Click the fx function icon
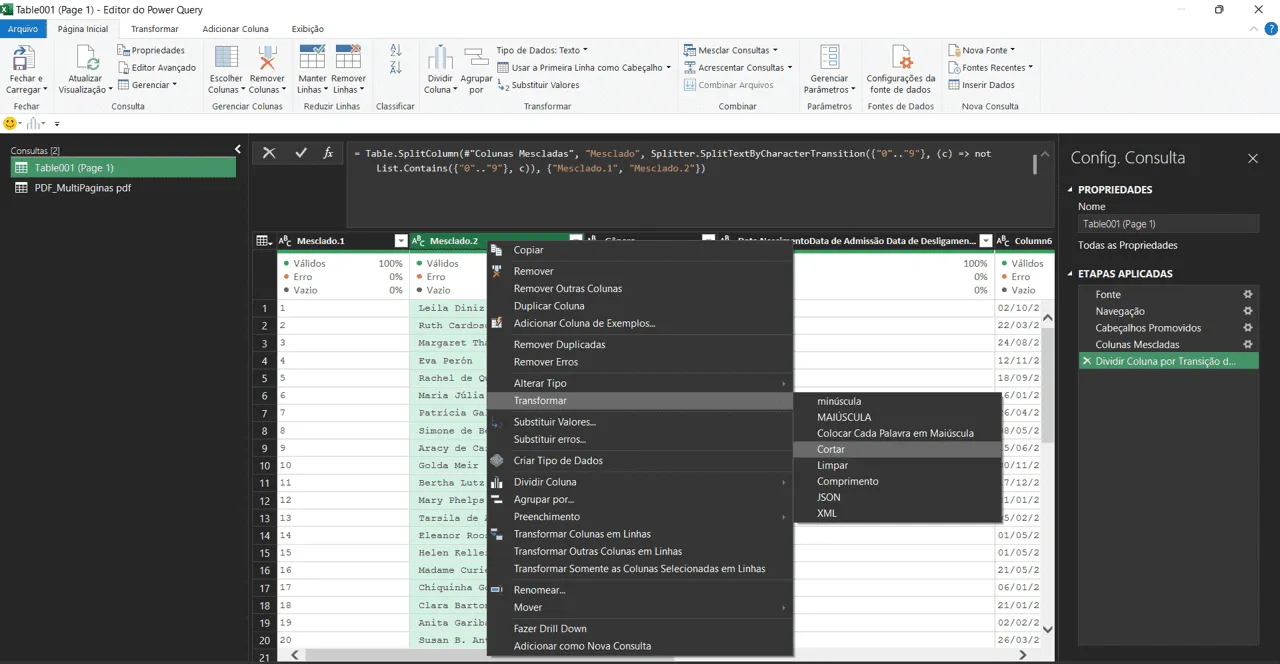The image size is (1280, 664). [328, 153]
